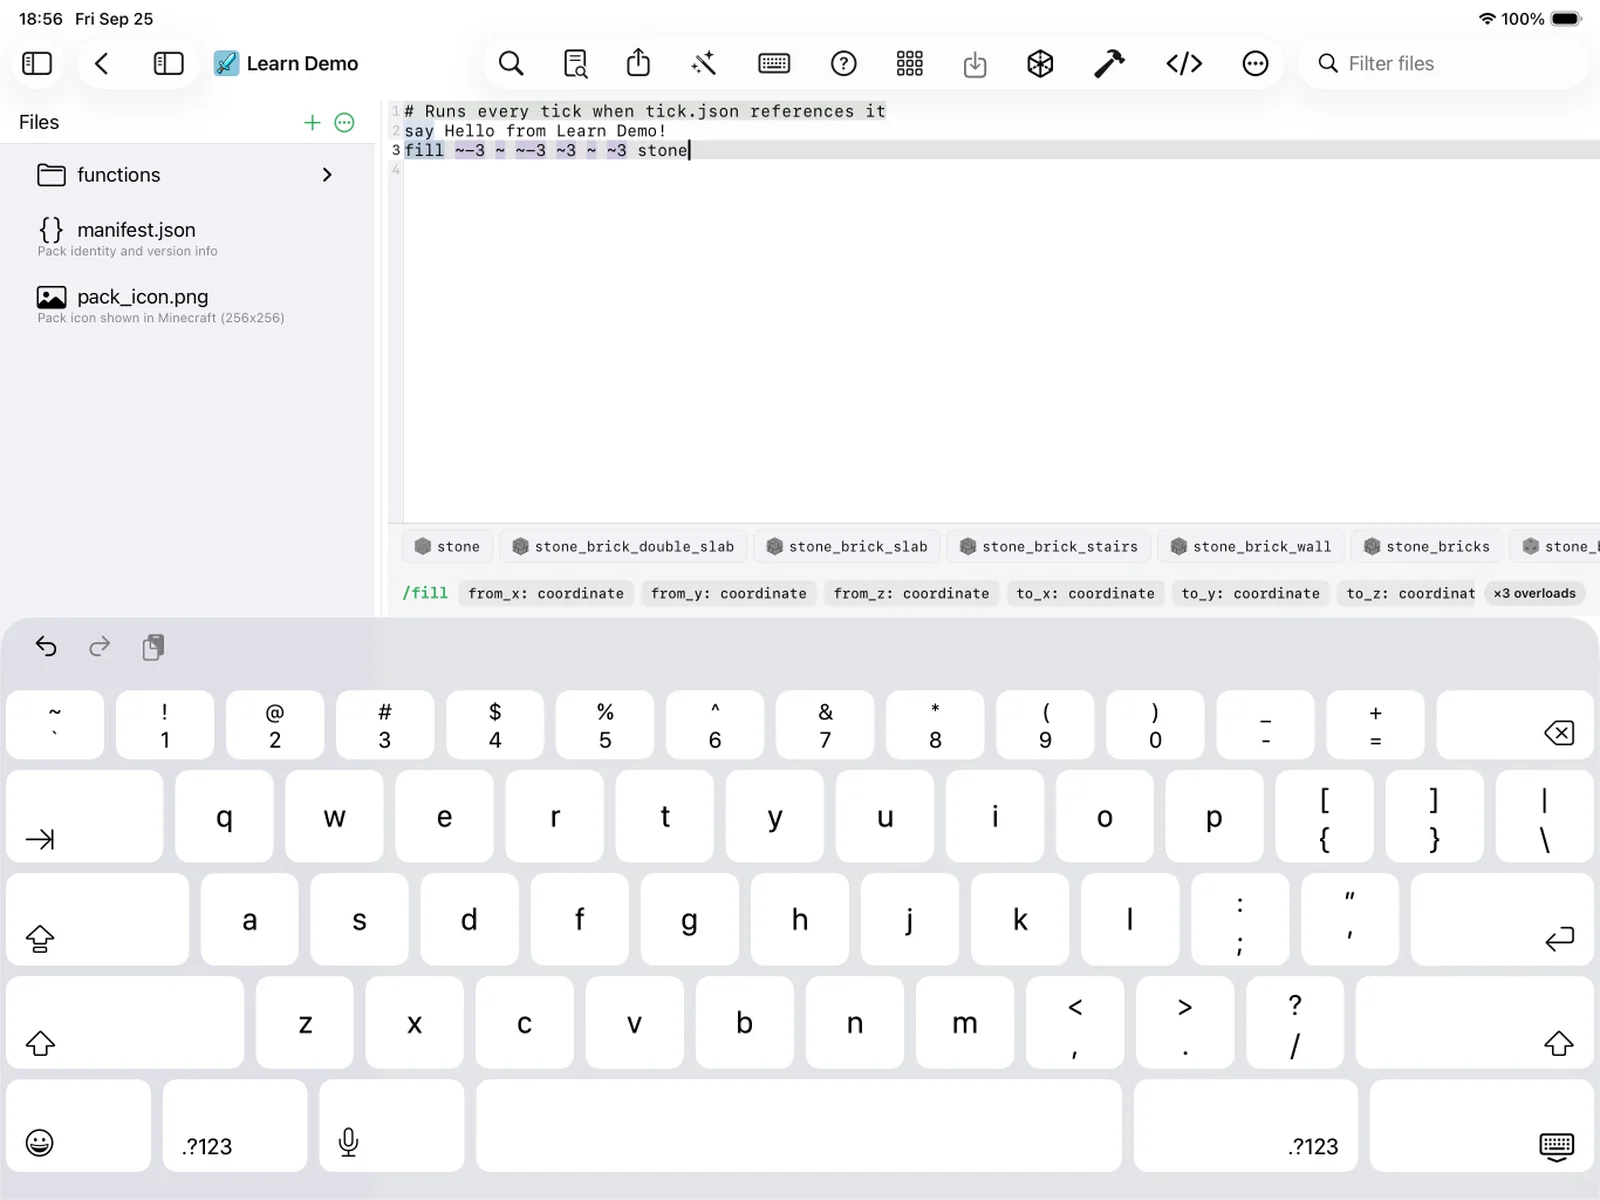The width and height of the screenshot is (1600, 1200).
Task: Choose stone_brick_wall suggestion
Action: (x=1251, y=546)
